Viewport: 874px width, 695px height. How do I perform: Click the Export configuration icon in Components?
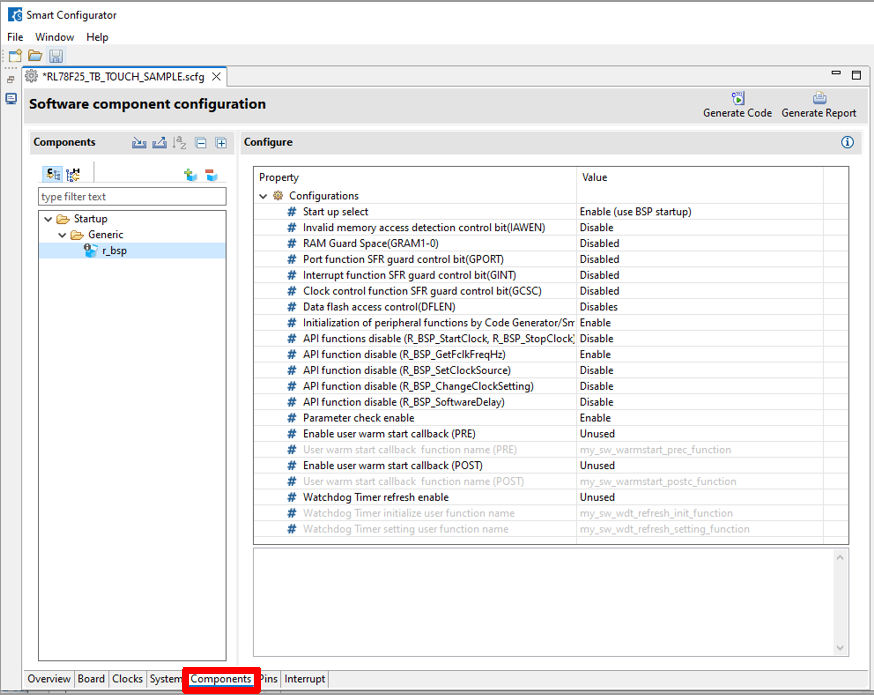tap(159, 143)
